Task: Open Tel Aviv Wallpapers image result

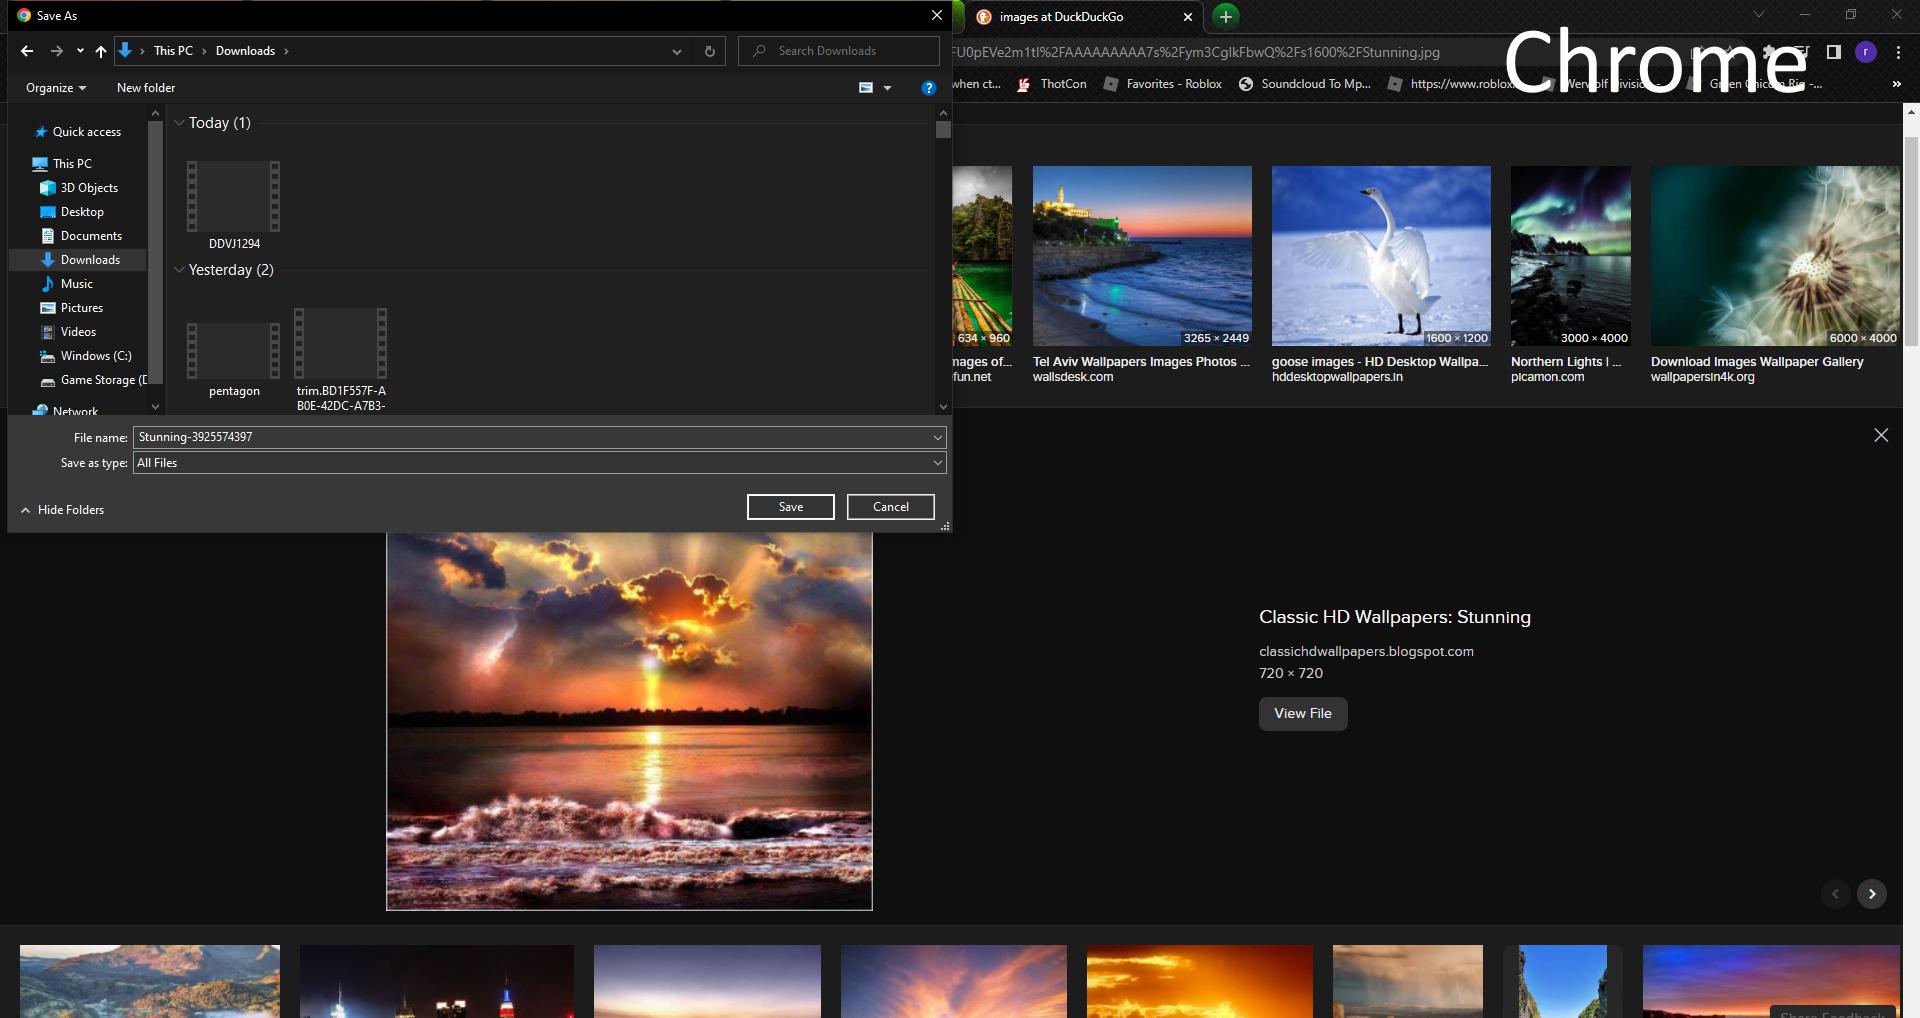Action: tap(1142, 256)
